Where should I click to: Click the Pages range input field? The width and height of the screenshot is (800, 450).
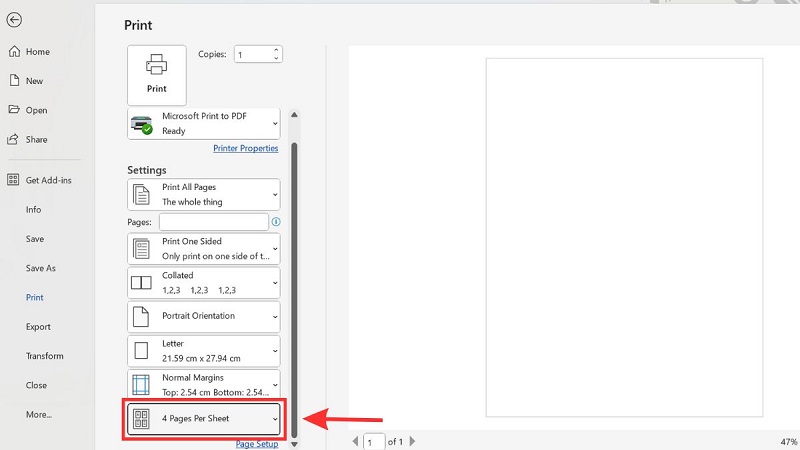click(x=213, y=222)
